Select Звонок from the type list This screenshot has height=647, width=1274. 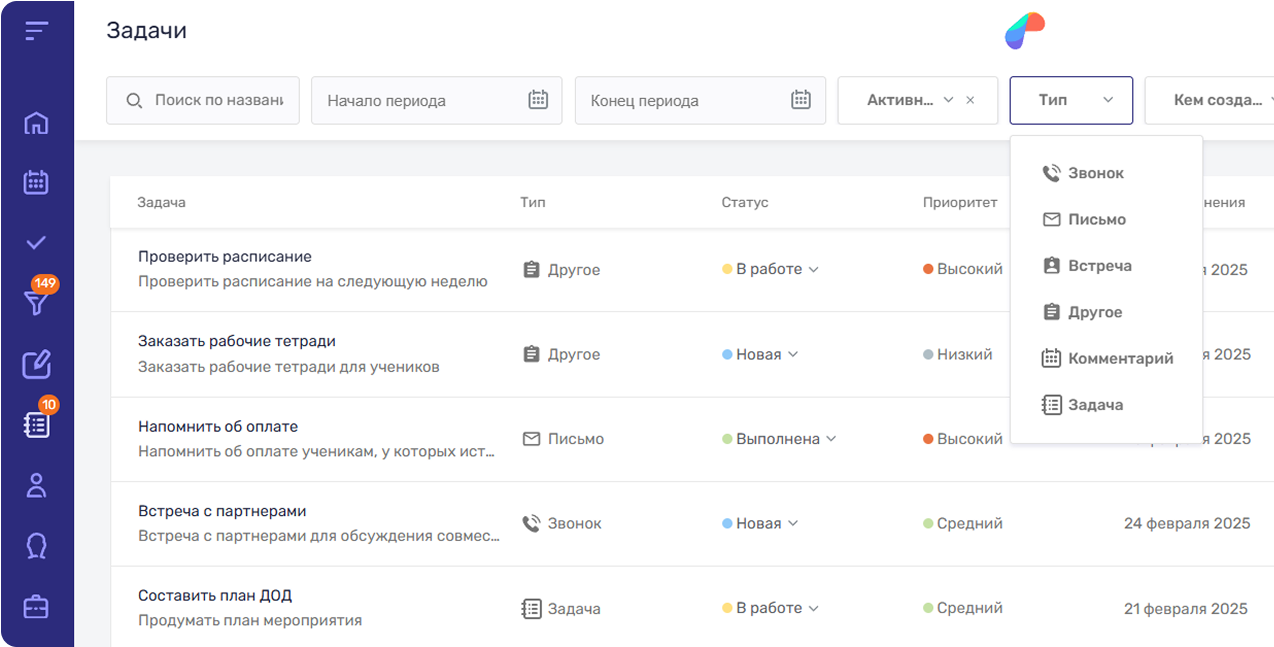pos(1095,173)
